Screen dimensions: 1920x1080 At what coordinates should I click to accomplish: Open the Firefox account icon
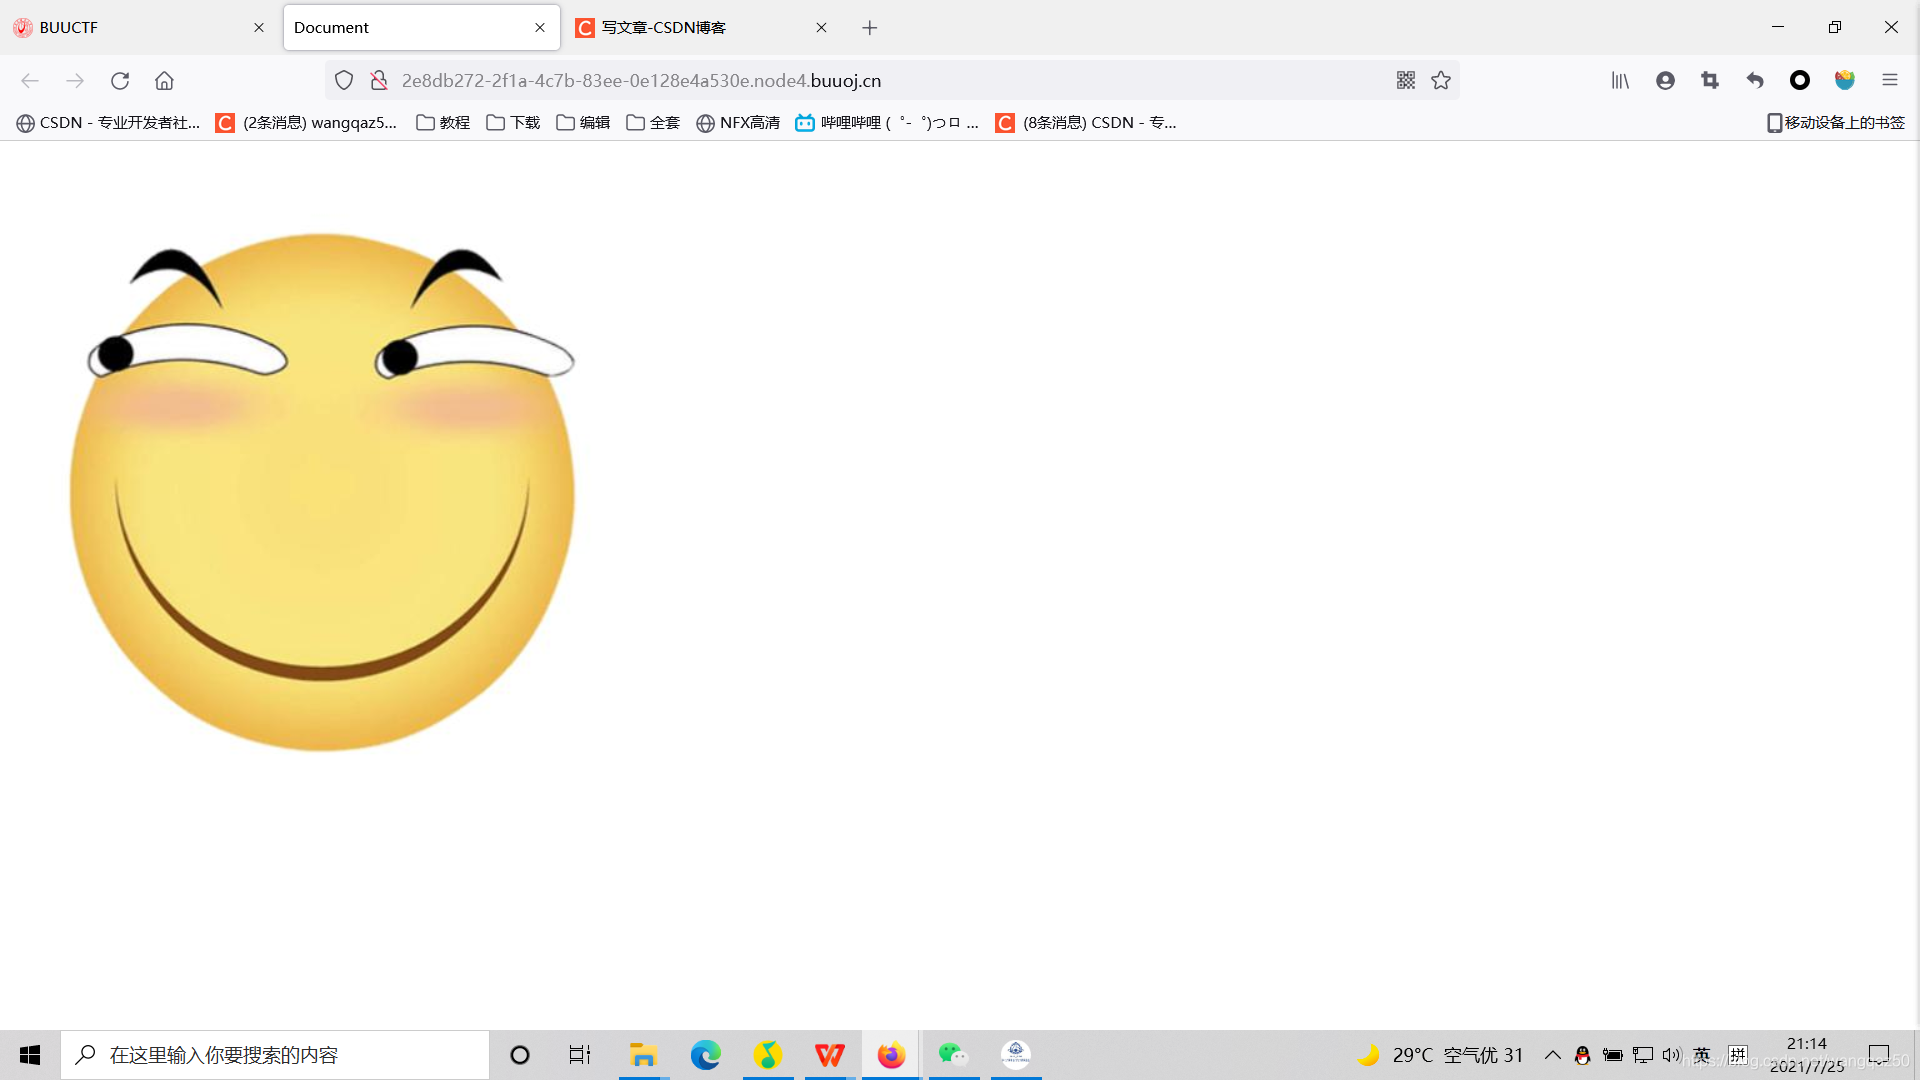pos(1665,80)
